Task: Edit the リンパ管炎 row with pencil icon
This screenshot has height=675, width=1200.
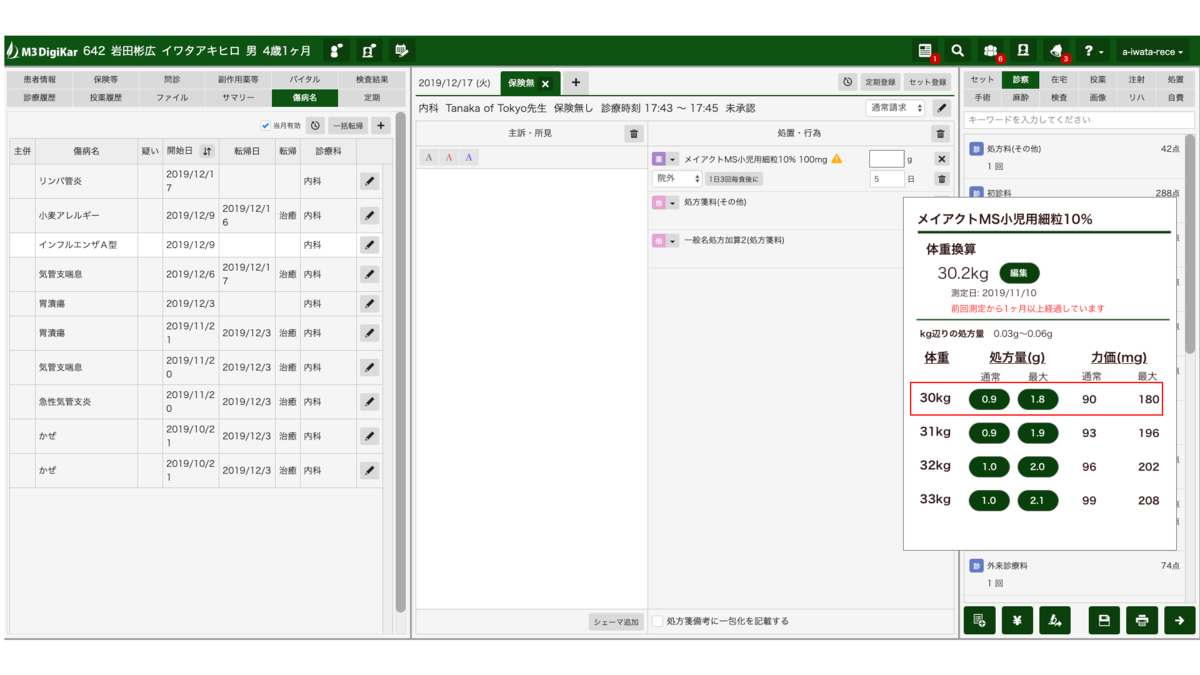Action: coord(369,181)
